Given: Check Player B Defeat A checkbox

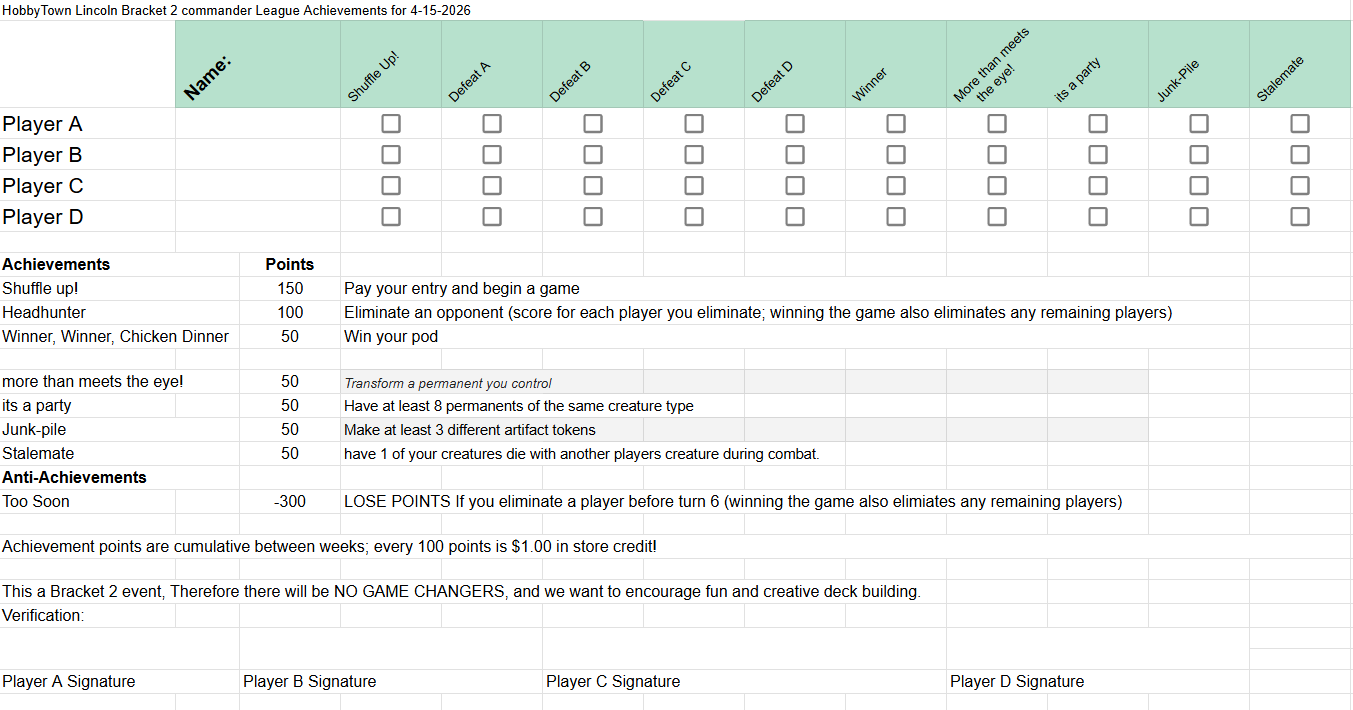Looking at the screenshot, I should (x=492, y=155).
